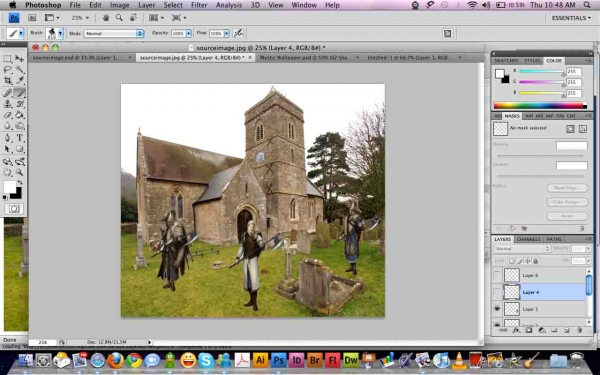Click the Hand tool in application bar
Image resolution: width=600 pixels, height=375 pixels.
coord(106,18)
